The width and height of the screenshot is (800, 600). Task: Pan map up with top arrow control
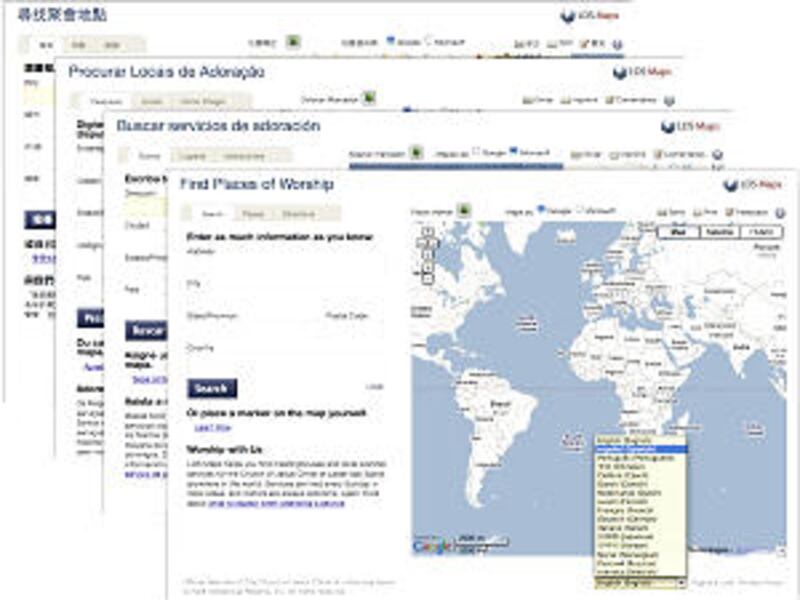[428, 232]
